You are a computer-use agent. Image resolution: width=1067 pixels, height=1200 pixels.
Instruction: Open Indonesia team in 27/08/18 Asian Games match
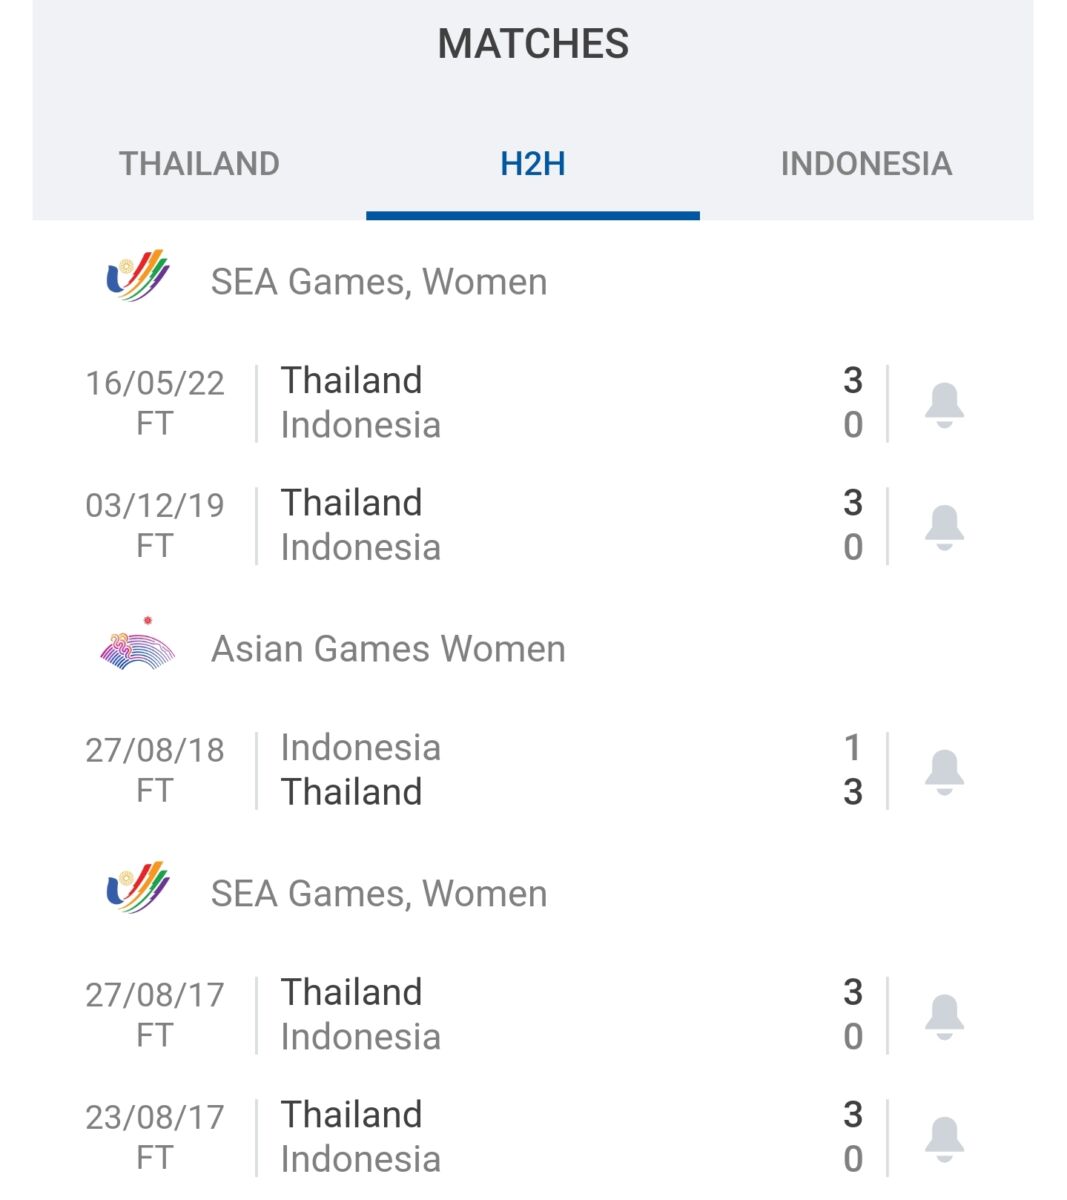click(x=360, y=747)
